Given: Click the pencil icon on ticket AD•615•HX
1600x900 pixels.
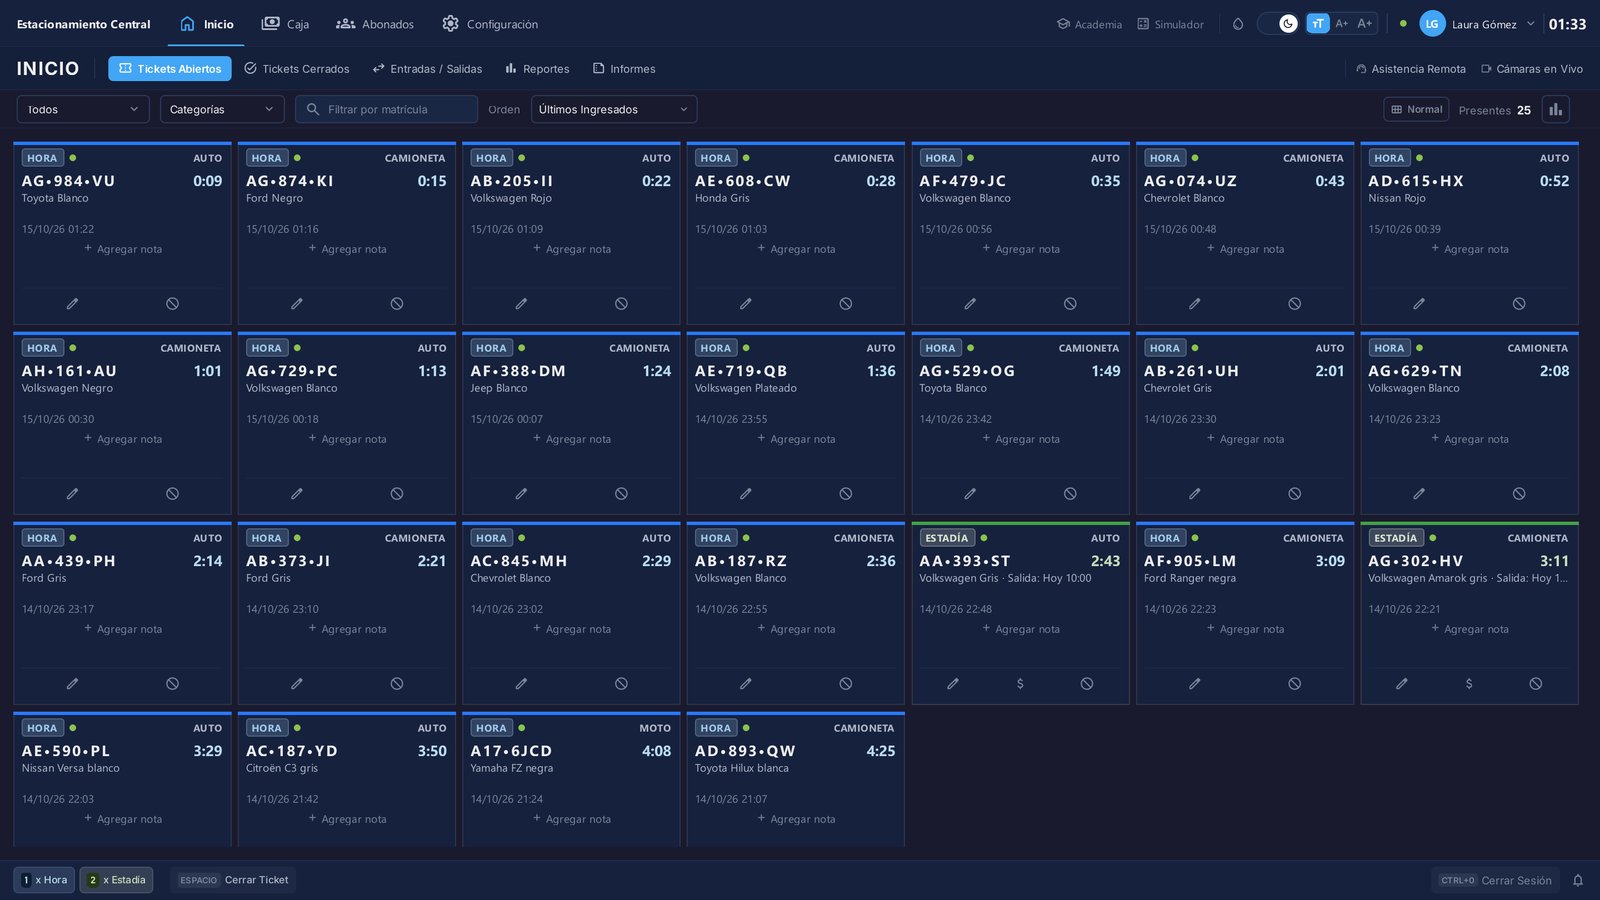Looking at the screenshot, I should click(x=1419, y=303).
